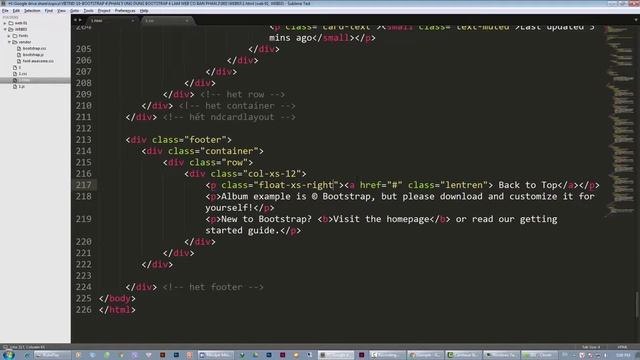This screenshot has height=360, width=640.
Task: Open the 1.css file in sidebar
Action: click(23, 74)
